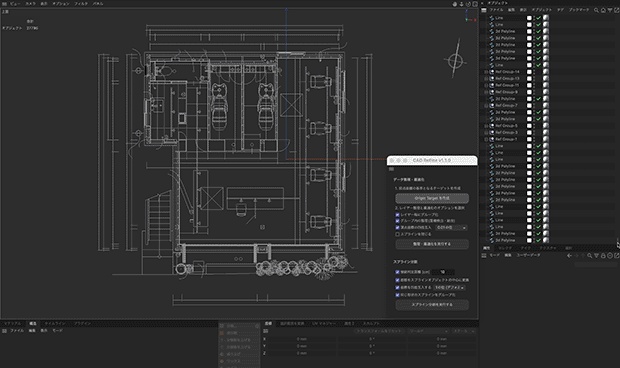Click the viewport axis orientation gizmo
Screen dimensions: 620x368
[x=470, y=16]
